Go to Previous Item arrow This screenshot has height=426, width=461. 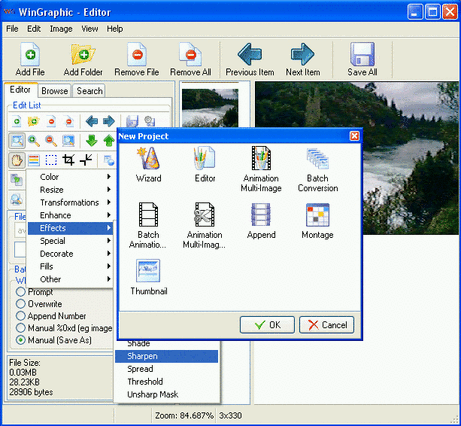(x=250, y=54)
